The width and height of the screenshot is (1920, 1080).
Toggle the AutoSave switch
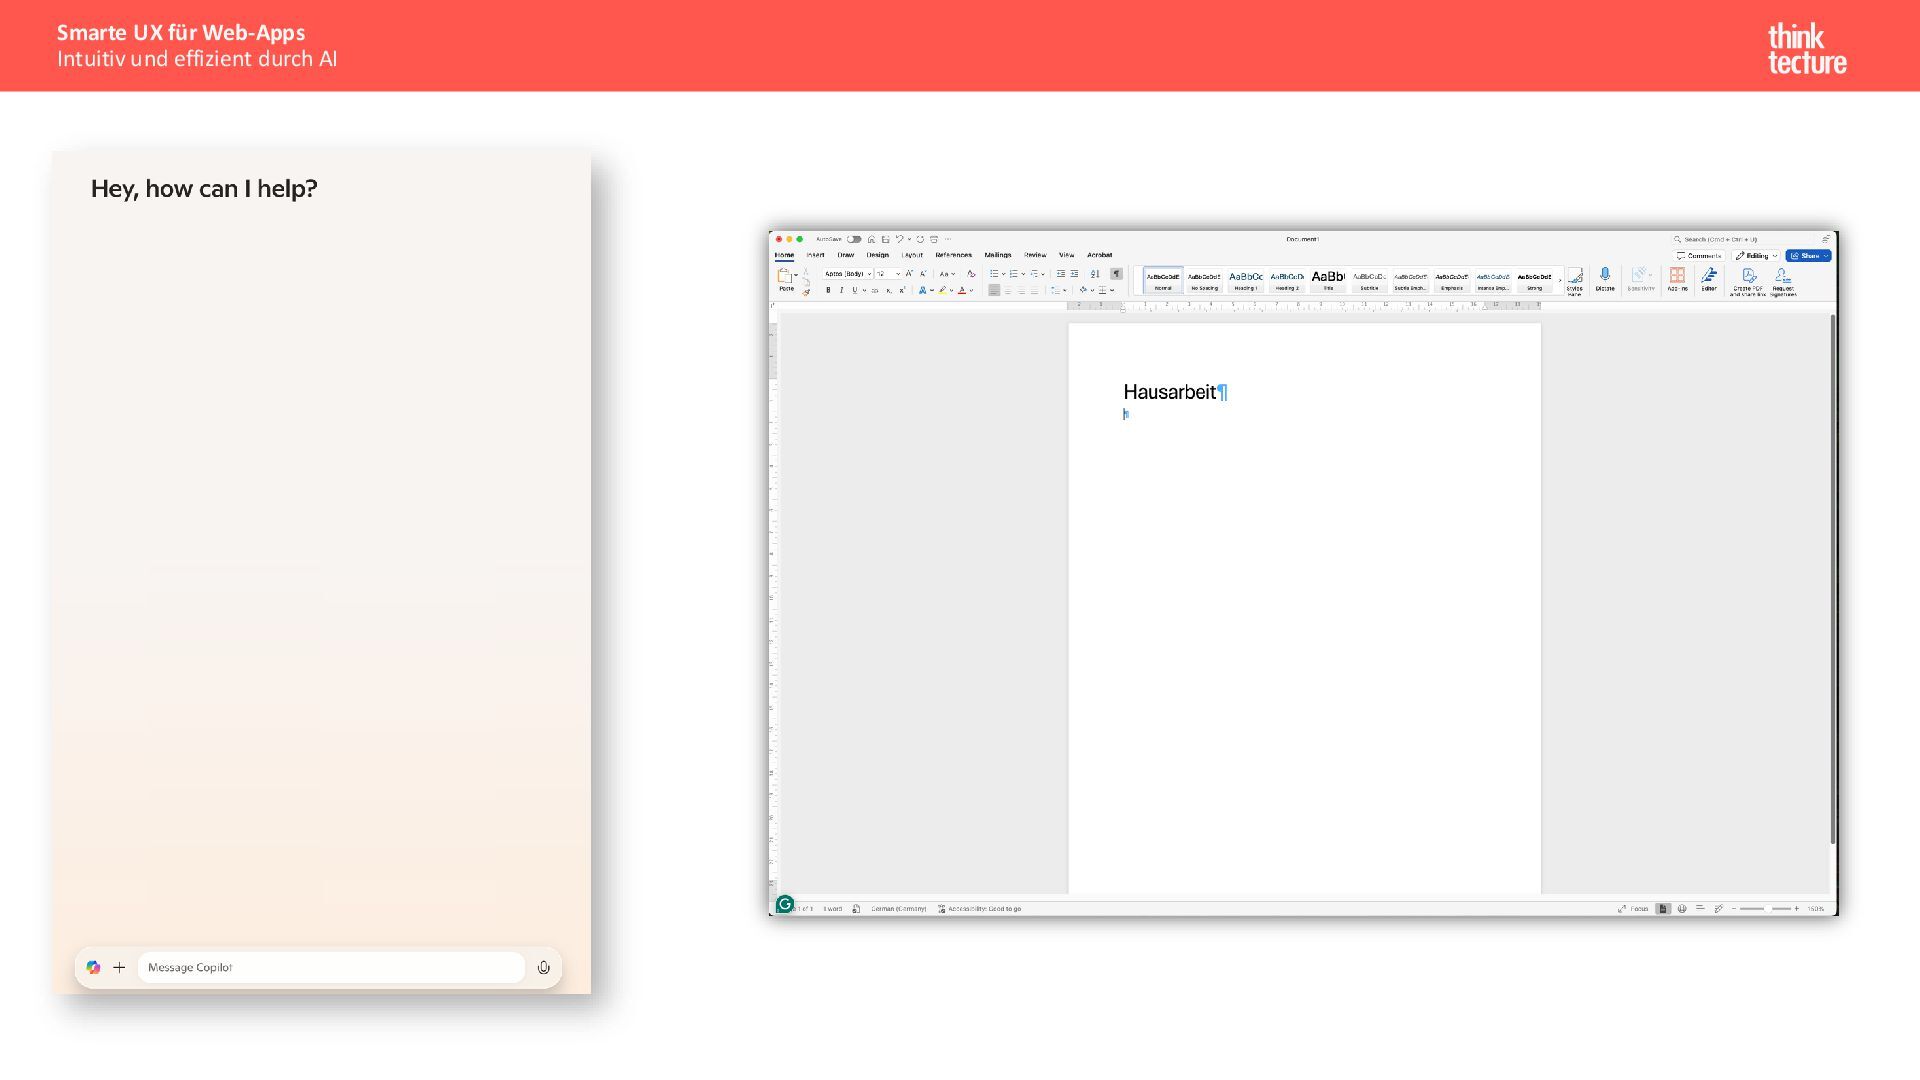click(x=854, y=239)
